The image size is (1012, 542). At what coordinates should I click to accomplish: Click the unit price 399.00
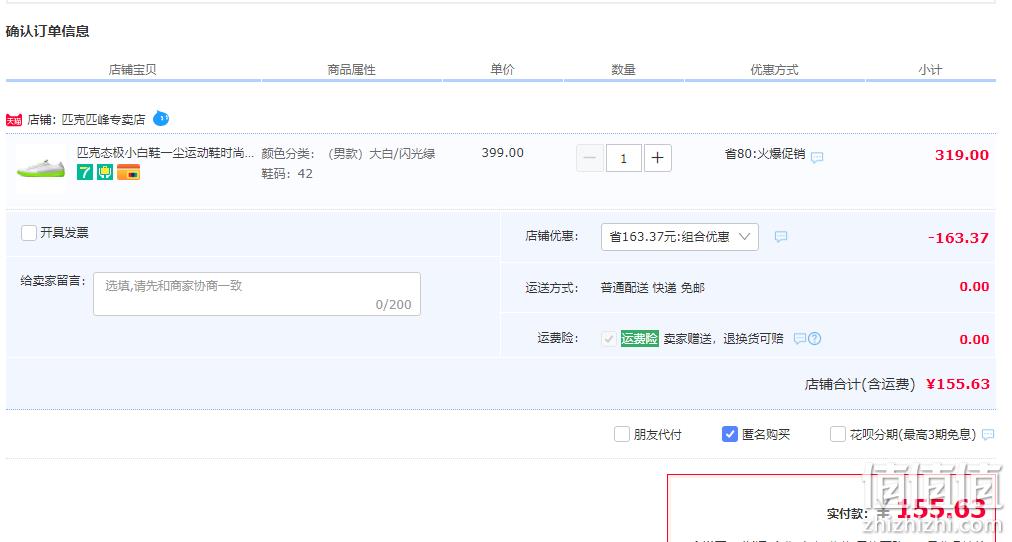(x=502, y=153)
